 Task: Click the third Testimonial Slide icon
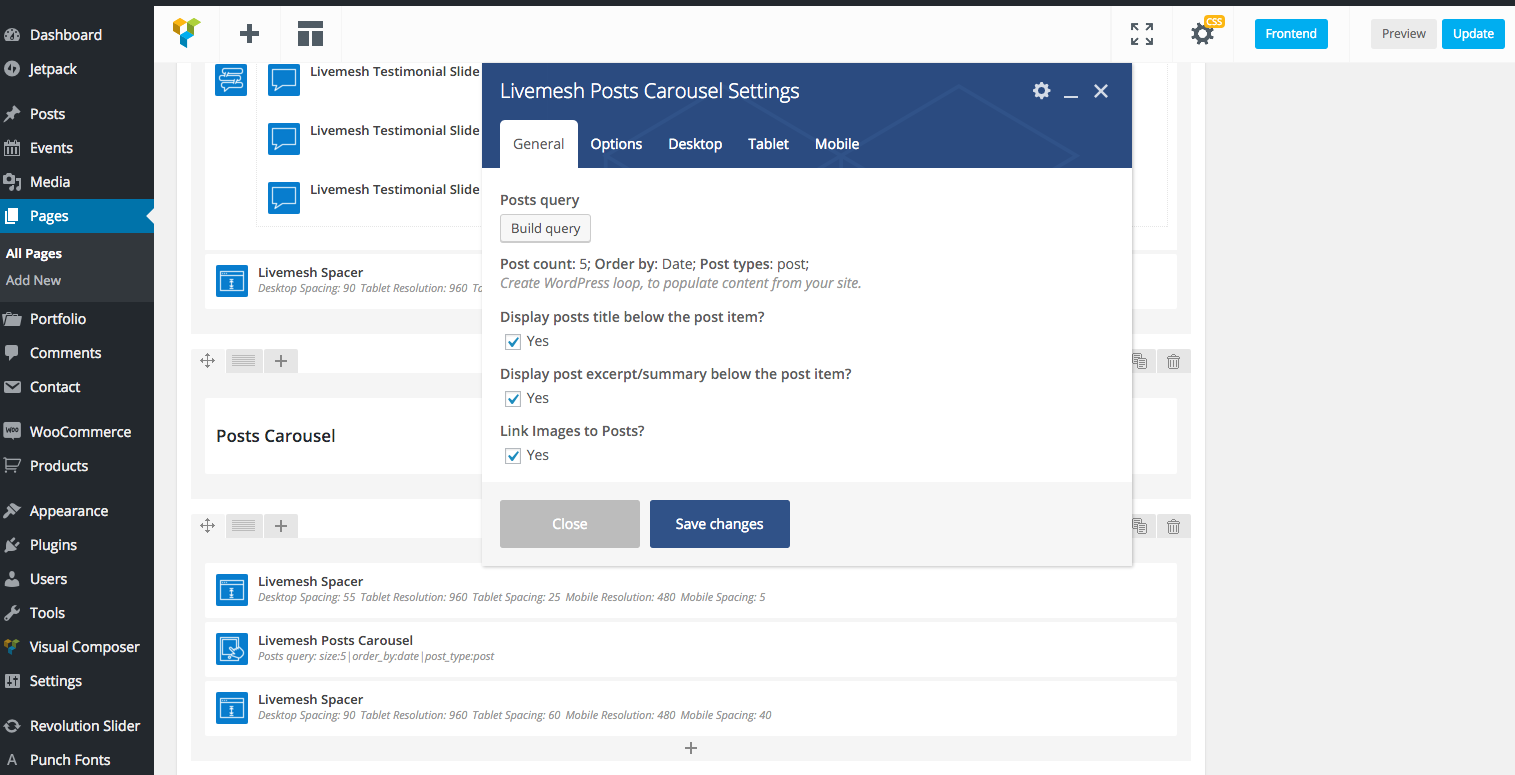[284, 198]
